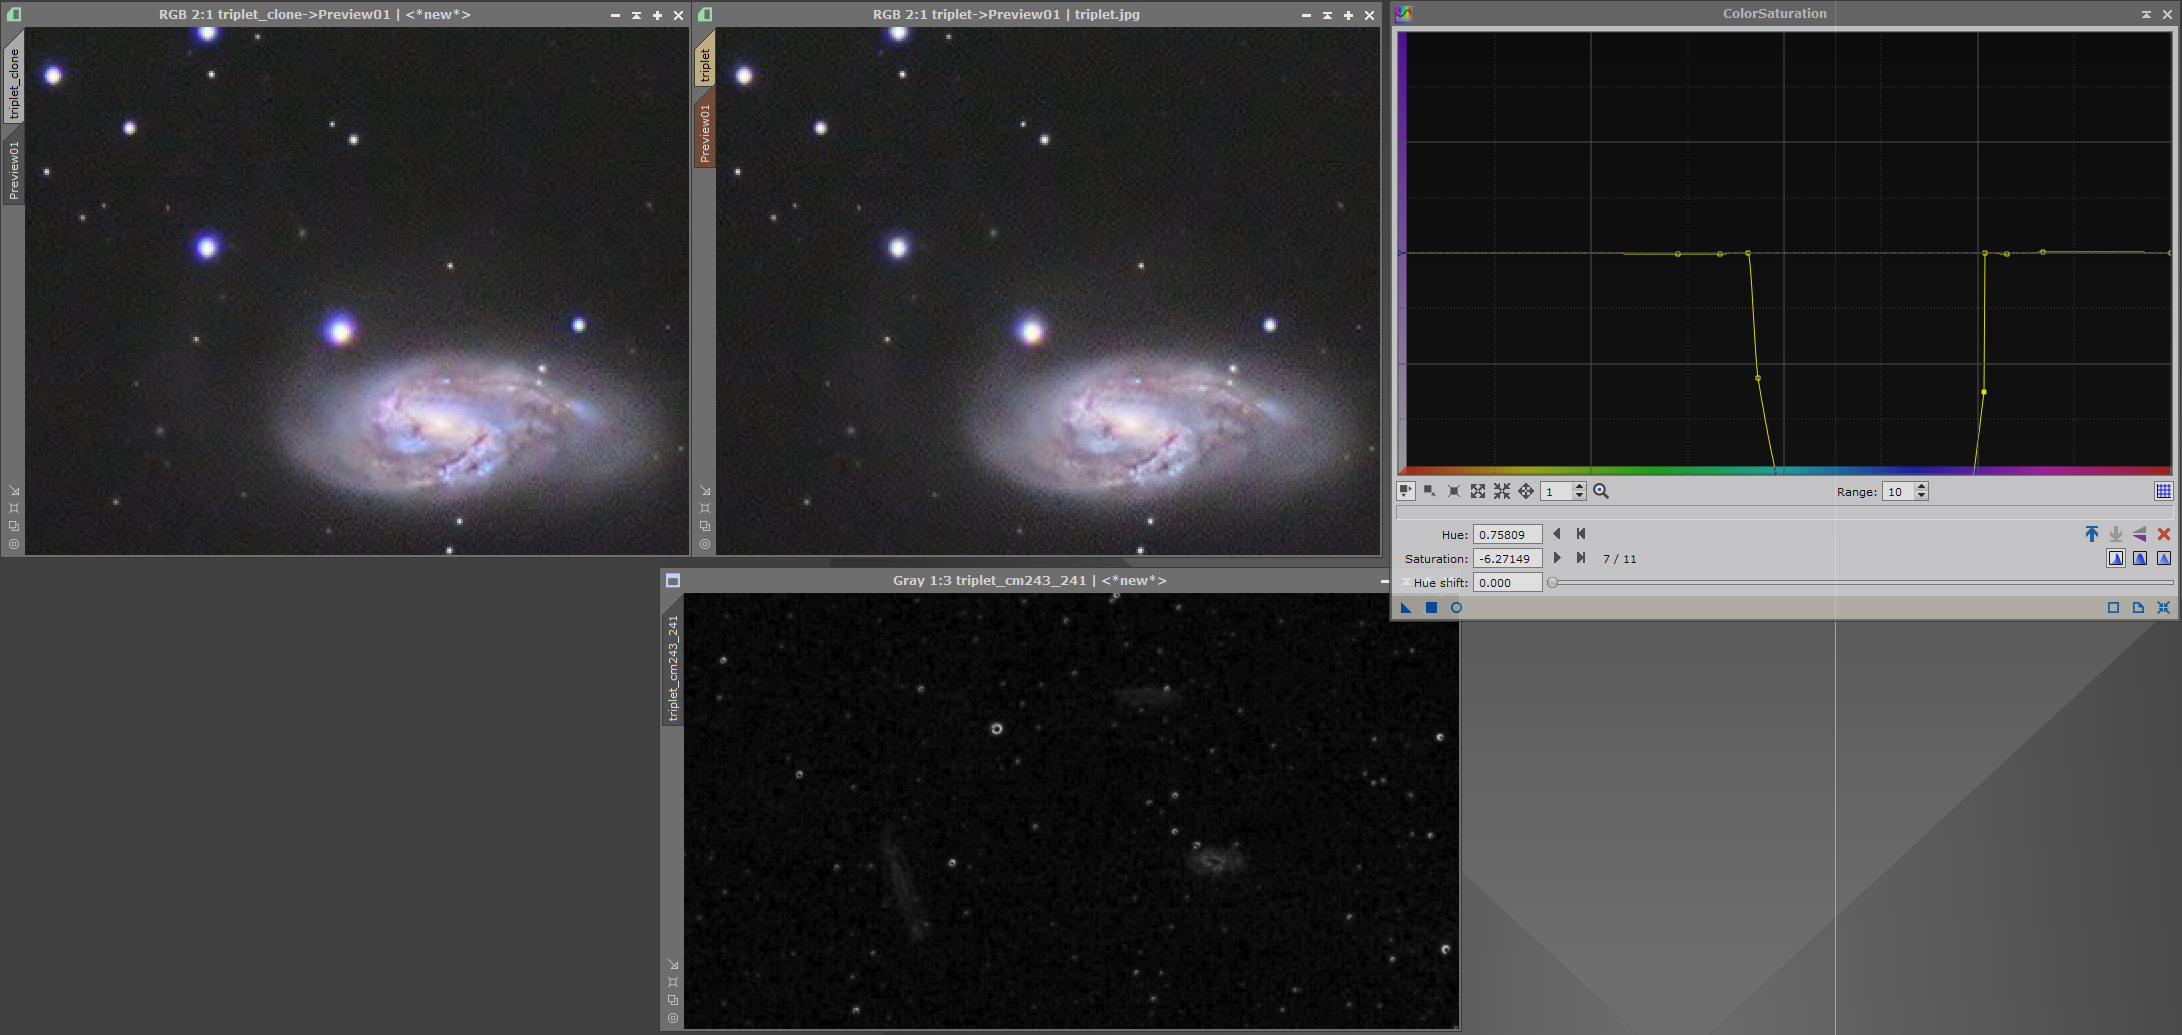Apply the process with the square icon
Viewport: 2182px width, 1035px height.
(1431, 608)
